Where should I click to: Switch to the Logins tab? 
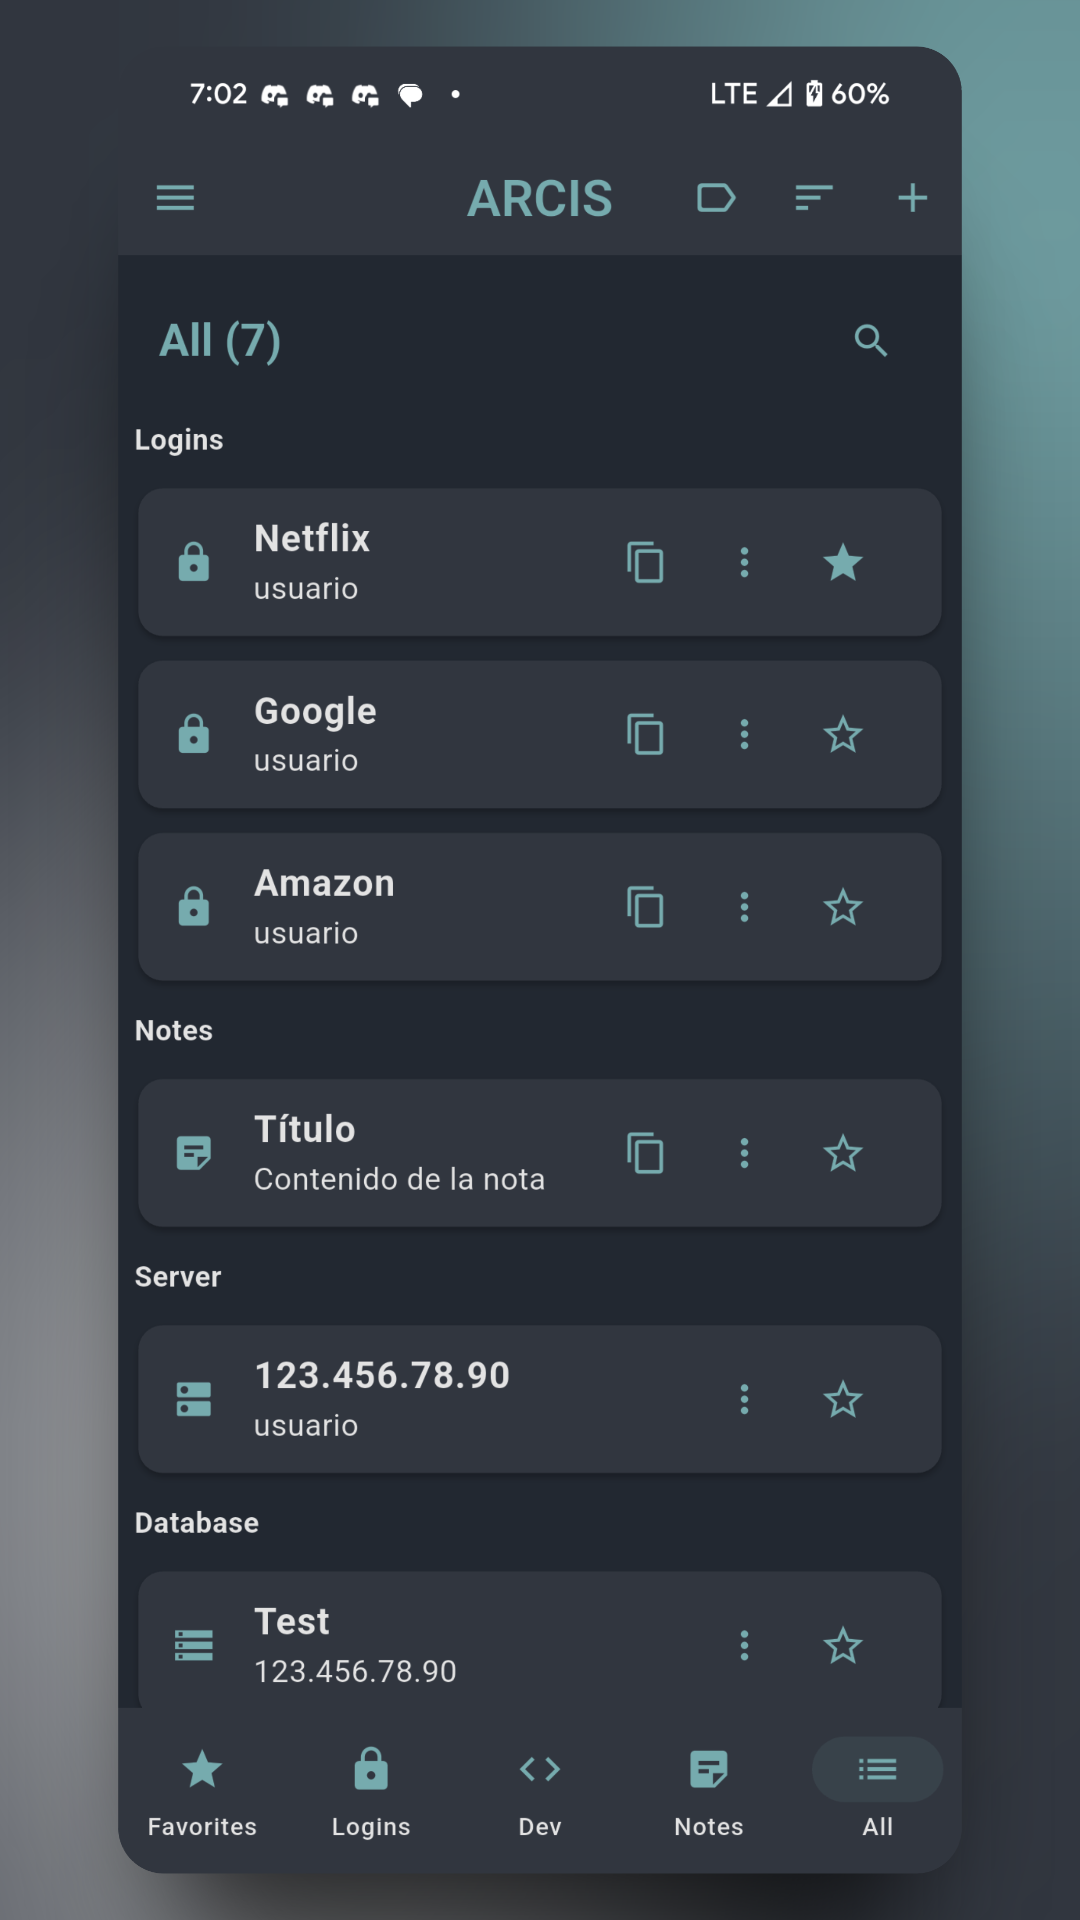pyautogui.click(x=371, y=1793)
